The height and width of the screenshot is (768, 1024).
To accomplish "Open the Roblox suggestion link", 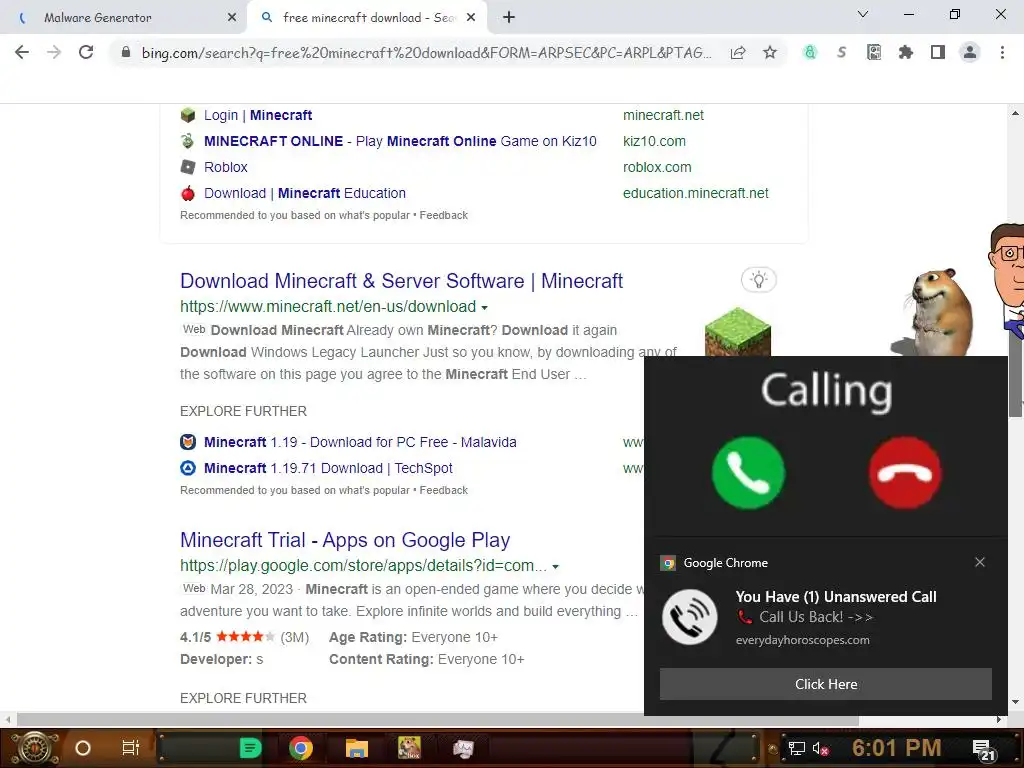I will pyautogui.click(x=225, y=167).
